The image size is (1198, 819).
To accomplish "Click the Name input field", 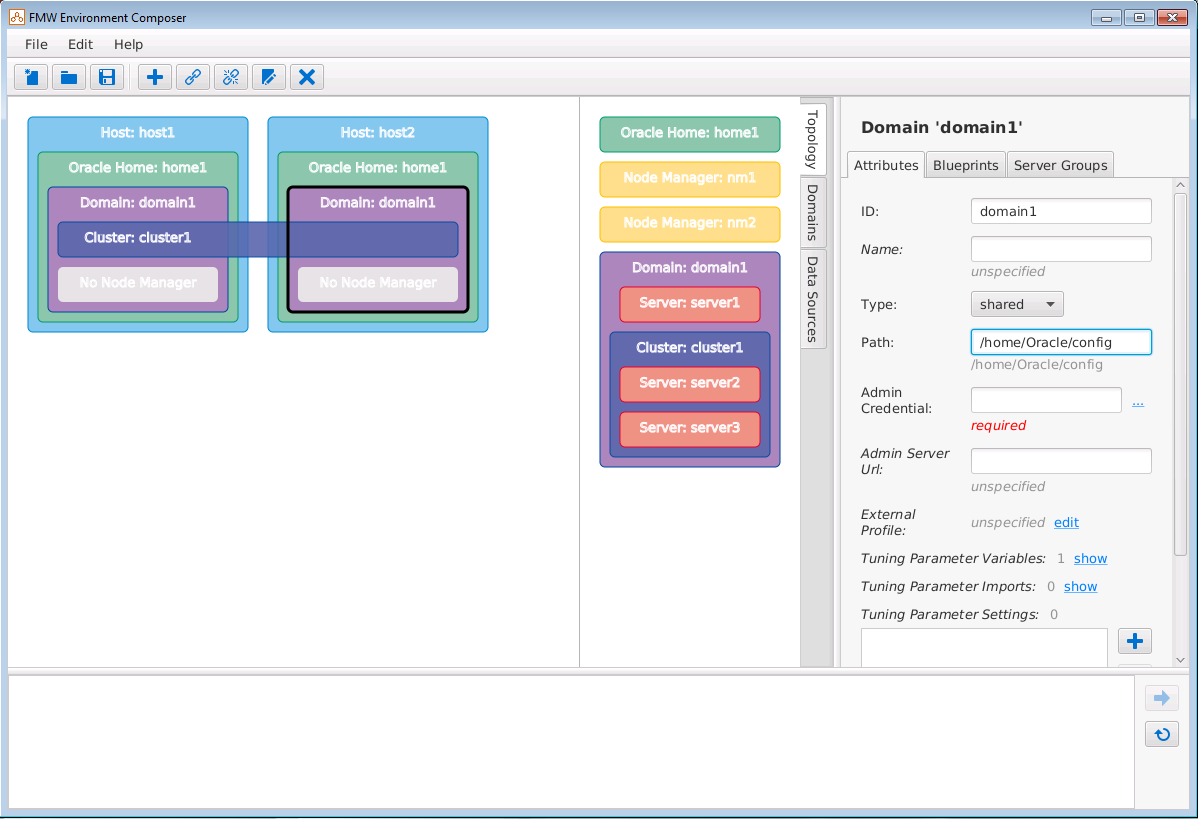I will coord(1061,249).
